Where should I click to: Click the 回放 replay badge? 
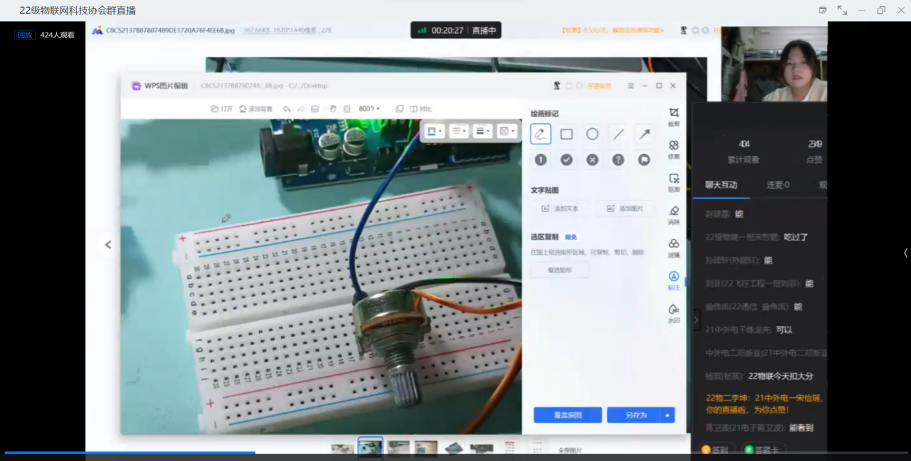(25, 35)
